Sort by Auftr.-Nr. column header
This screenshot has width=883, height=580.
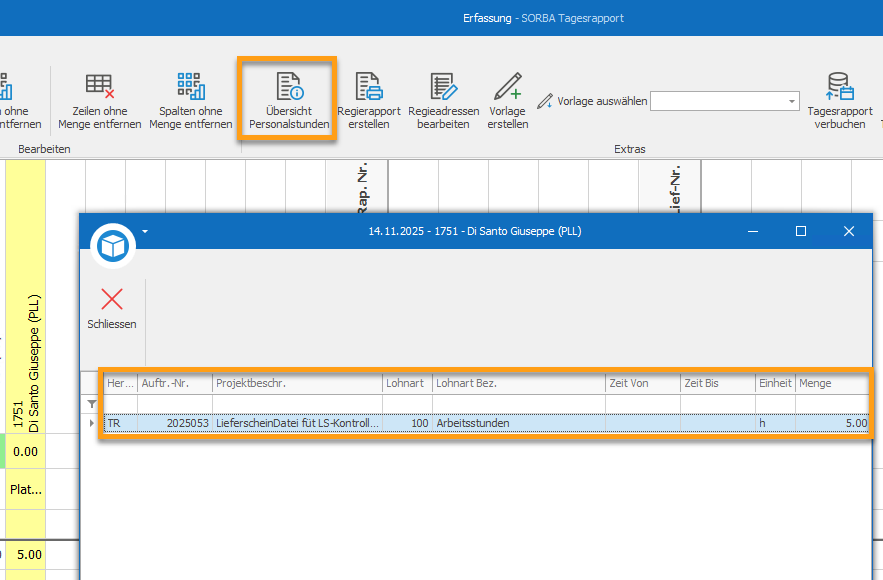tap(175, 383)
